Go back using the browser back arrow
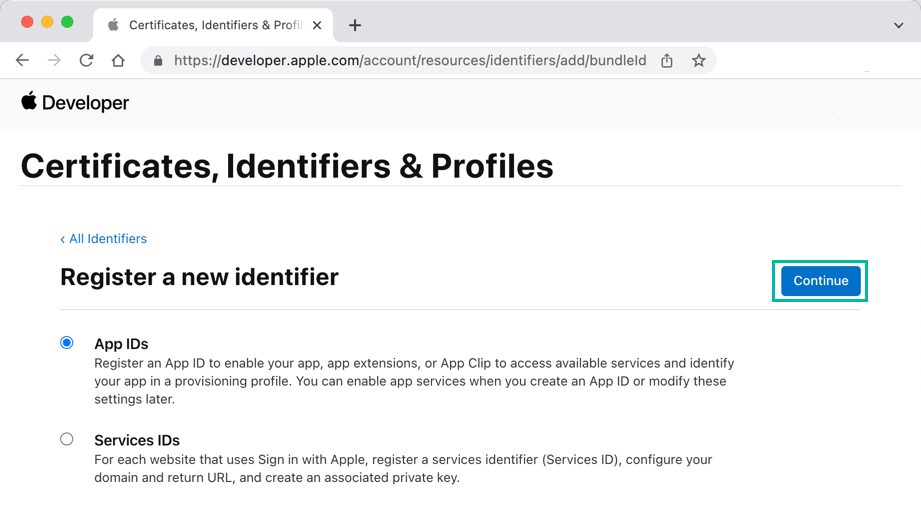The image size is (921, 505). tap(22, 60)
